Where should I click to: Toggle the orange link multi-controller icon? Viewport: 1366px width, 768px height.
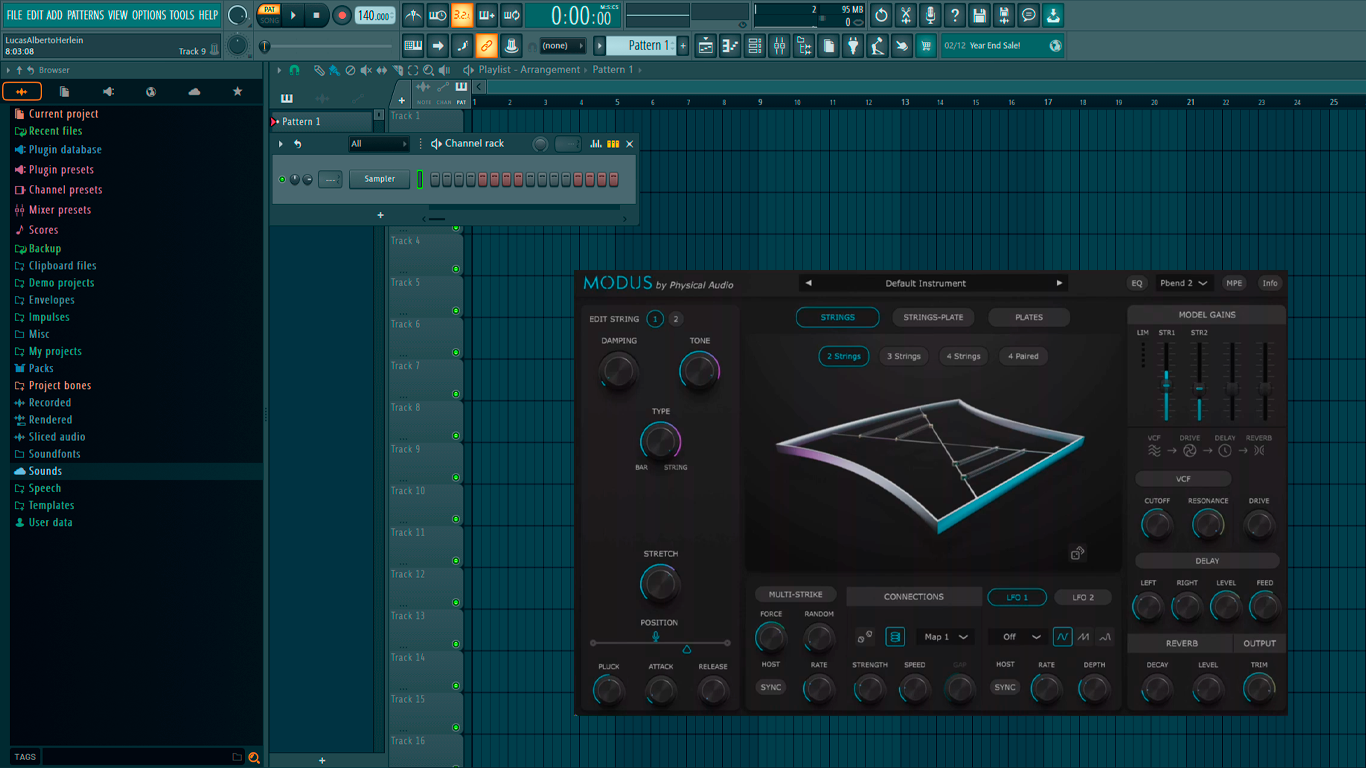coord(486,46)
